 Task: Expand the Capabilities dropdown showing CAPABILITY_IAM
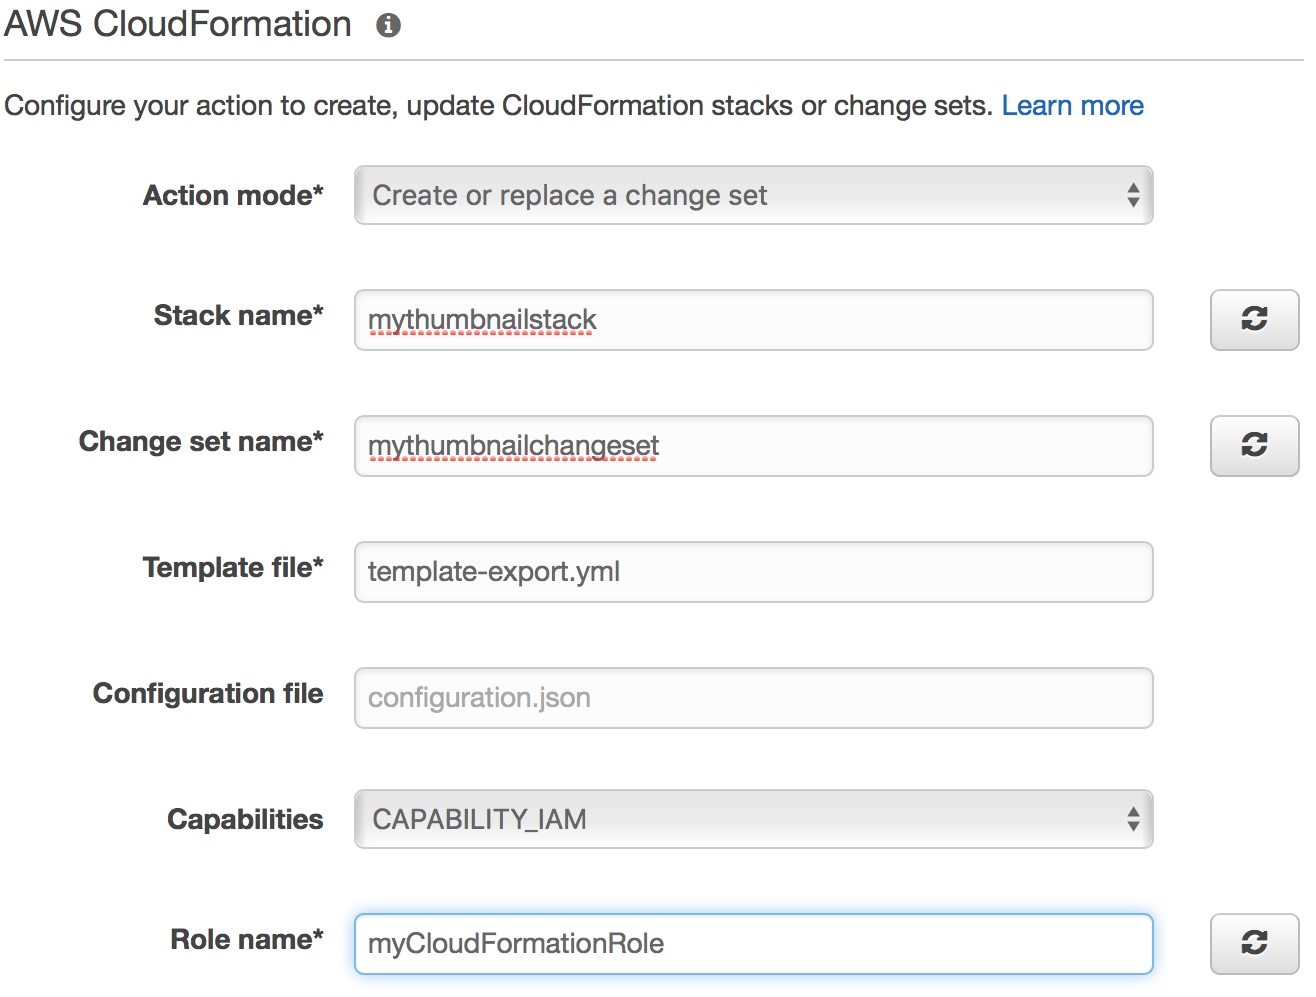pyautogui.click(x=753, y=819)
